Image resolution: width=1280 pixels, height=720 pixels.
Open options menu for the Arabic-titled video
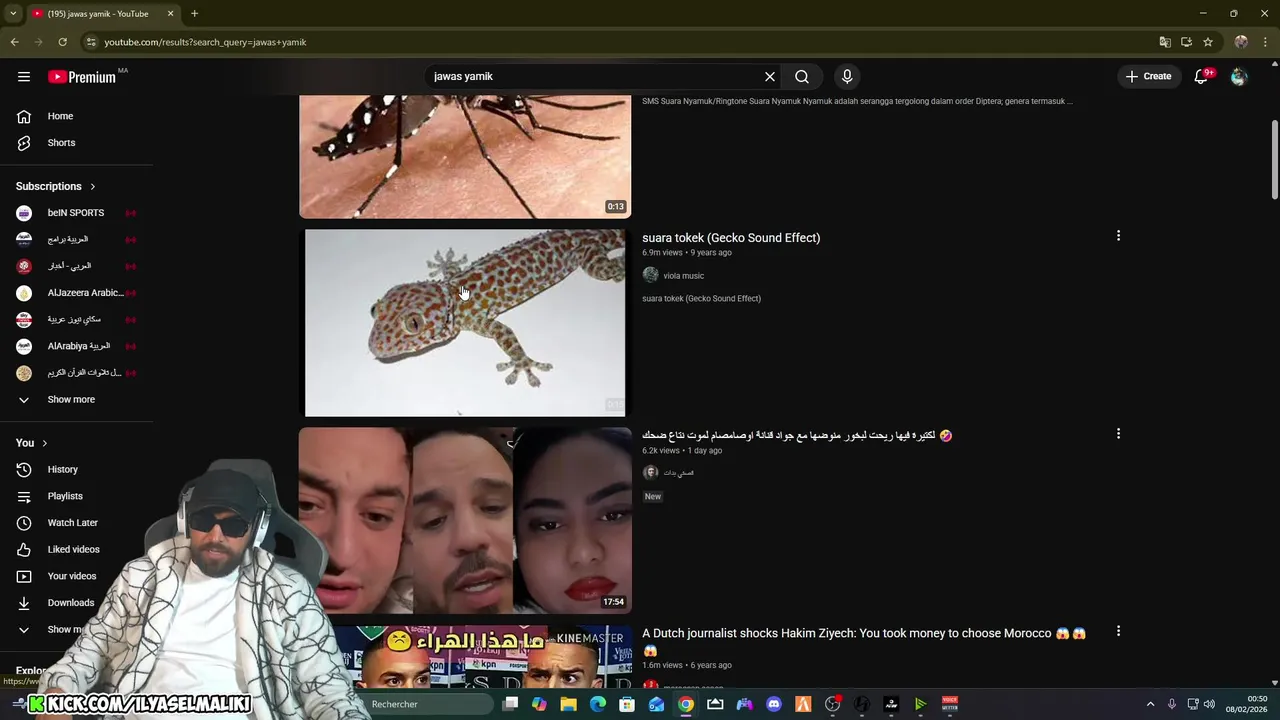pos(1118,434)
